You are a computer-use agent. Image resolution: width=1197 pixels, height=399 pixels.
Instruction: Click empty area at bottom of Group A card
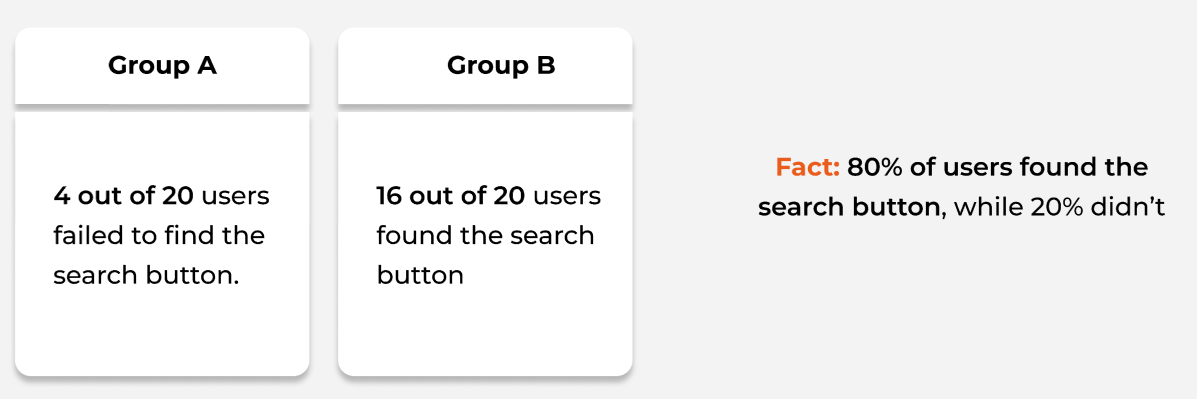click(162, 336)
